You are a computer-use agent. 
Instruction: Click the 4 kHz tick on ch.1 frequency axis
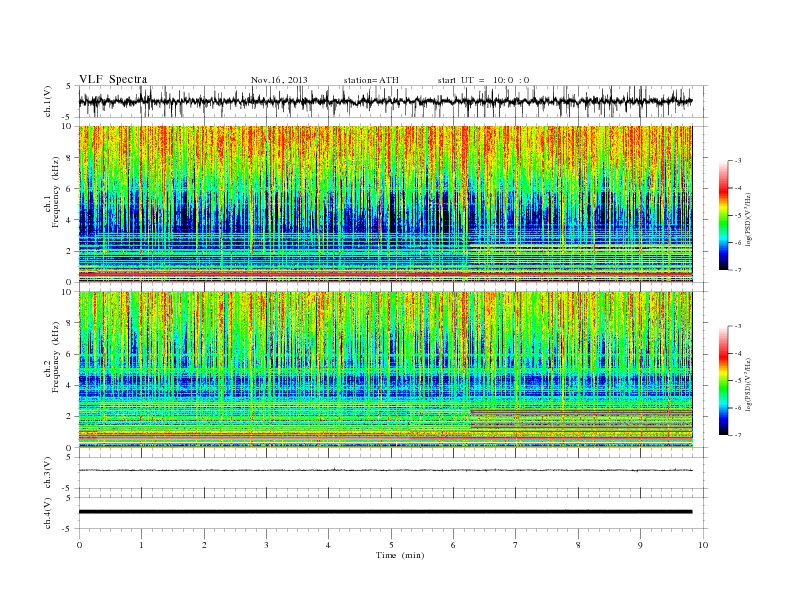(x=70, y=220)
